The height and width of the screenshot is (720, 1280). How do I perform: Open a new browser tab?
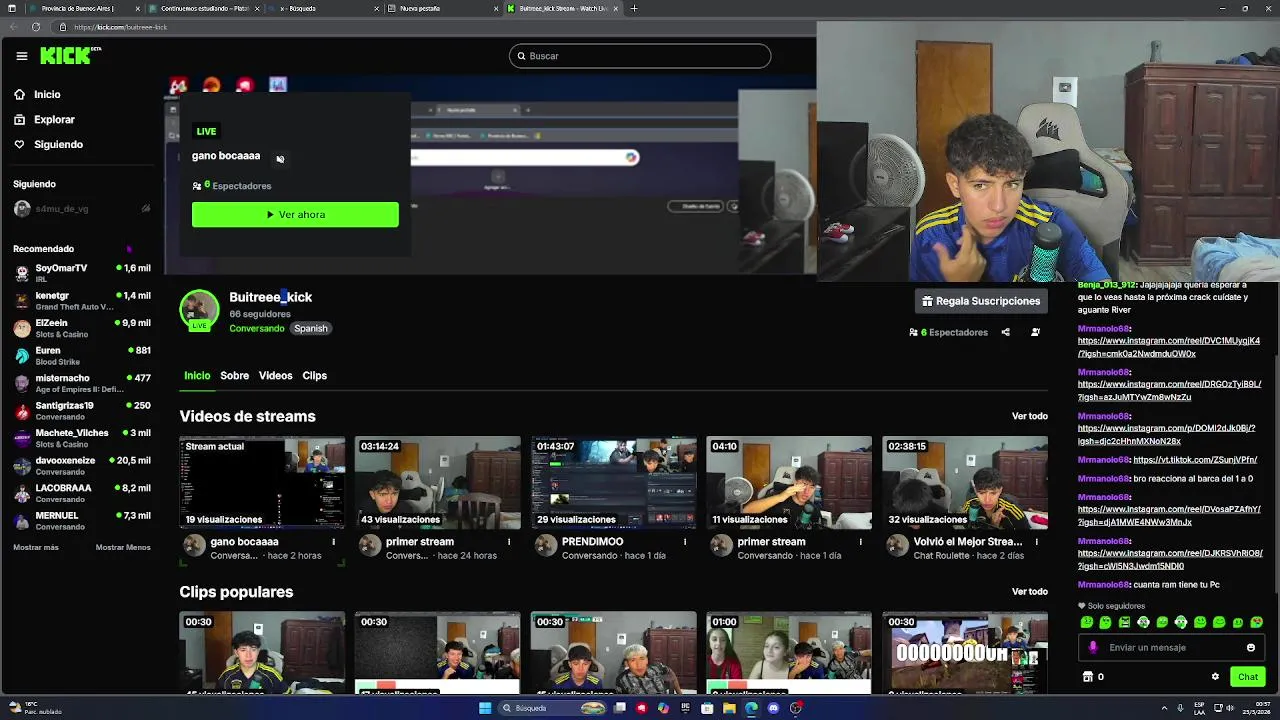point(634,8)
